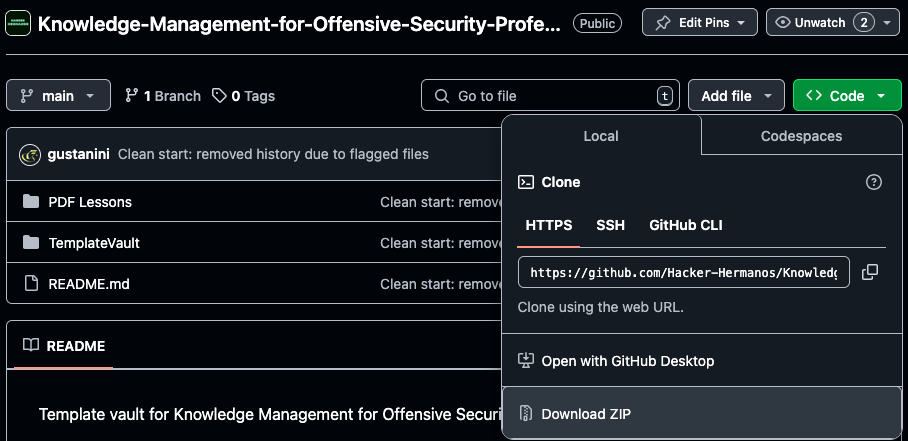Click the PDF Lessons folder icon
Viewport: 908px width, 441px height.
click(x=31, y=201)
